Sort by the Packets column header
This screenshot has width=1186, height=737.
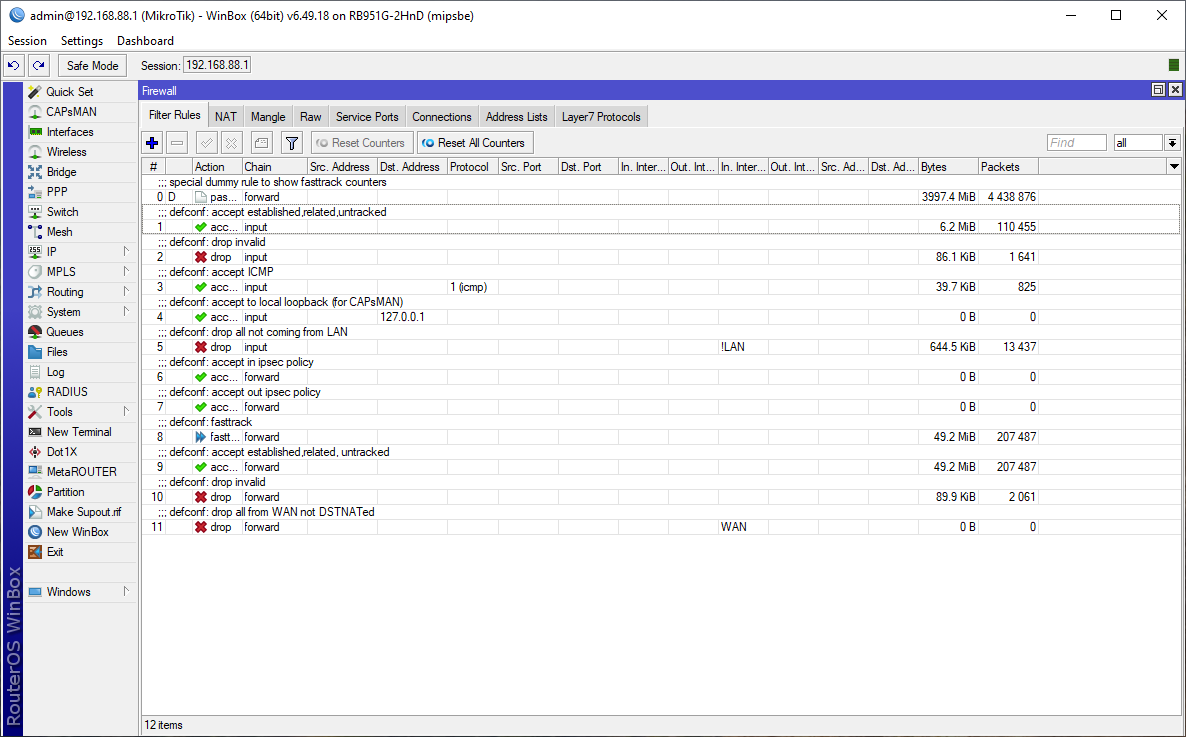(1007, 166)
